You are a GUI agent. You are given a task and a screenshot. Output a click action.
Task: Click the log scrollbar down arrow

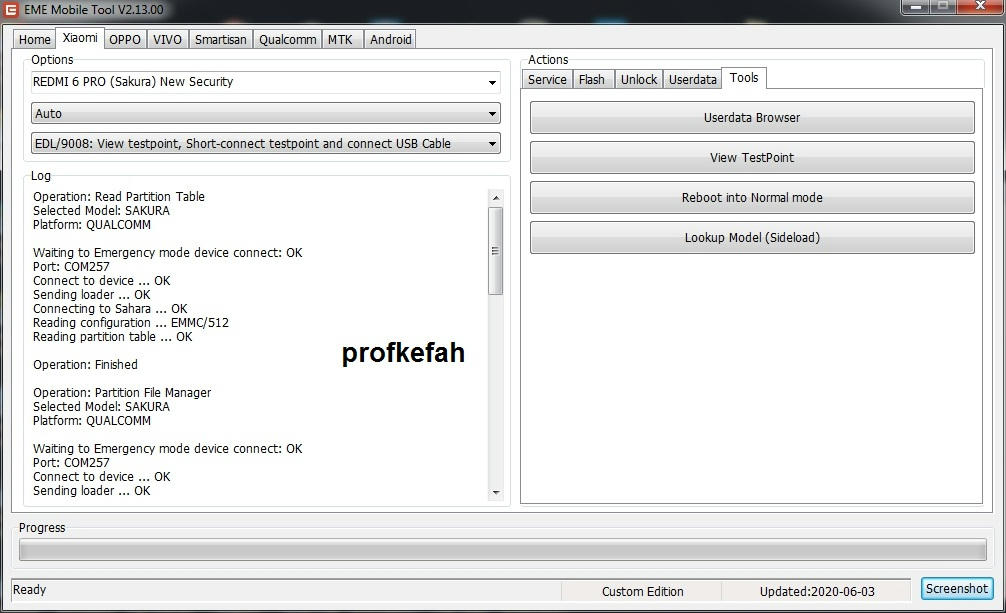[495, 493]
